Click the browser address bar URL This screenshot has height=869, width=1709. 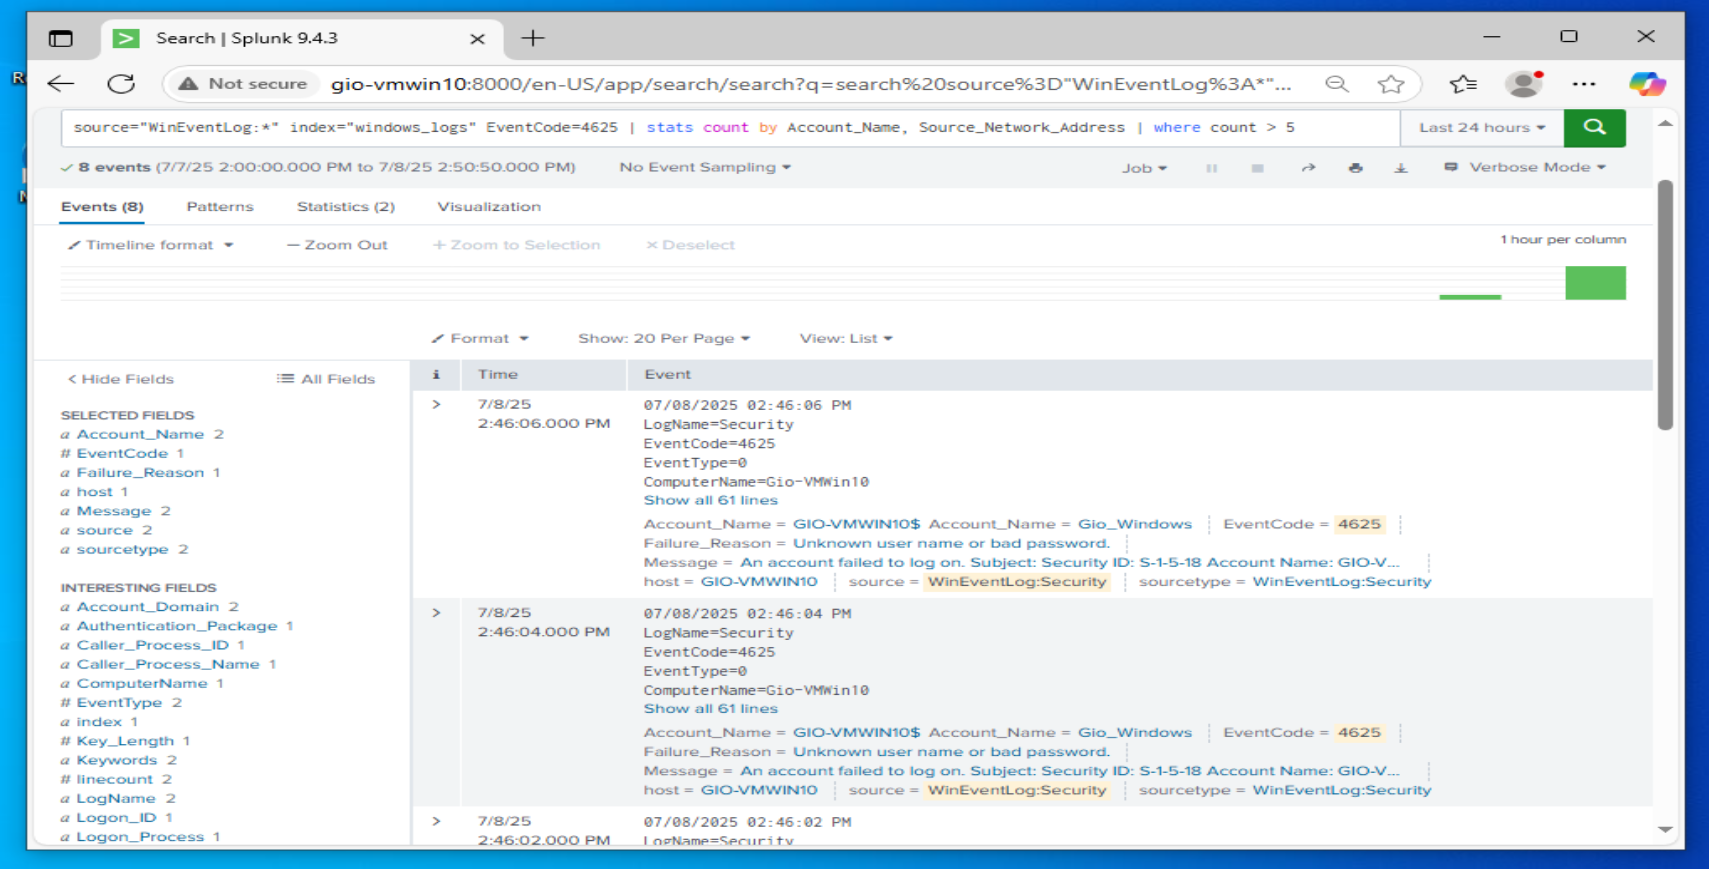point(810,84)
